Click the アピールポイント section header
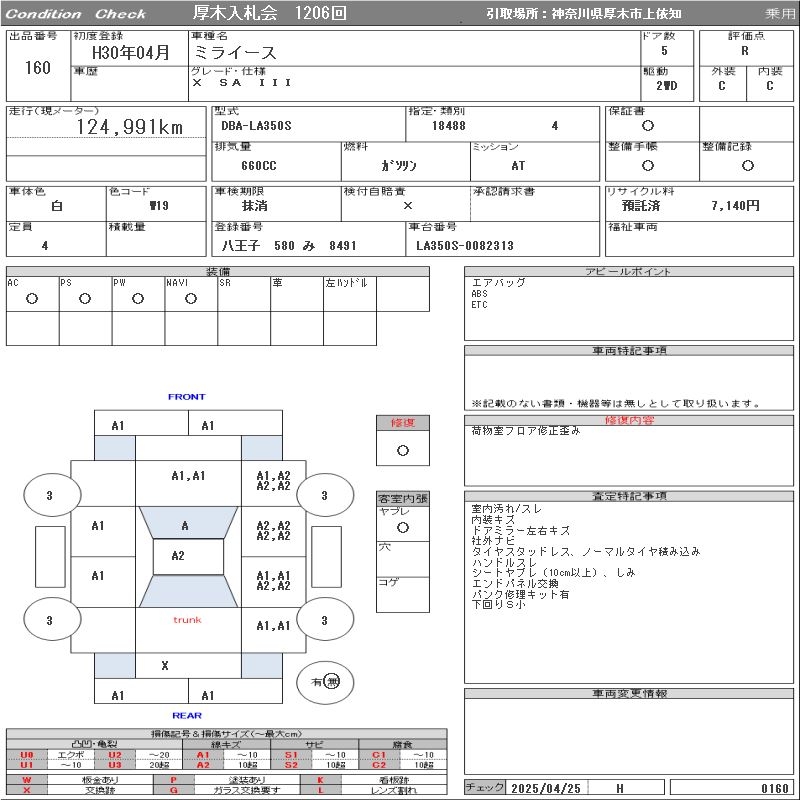Image resolution: width=800 pixels, height=800 pixels. 629,272
